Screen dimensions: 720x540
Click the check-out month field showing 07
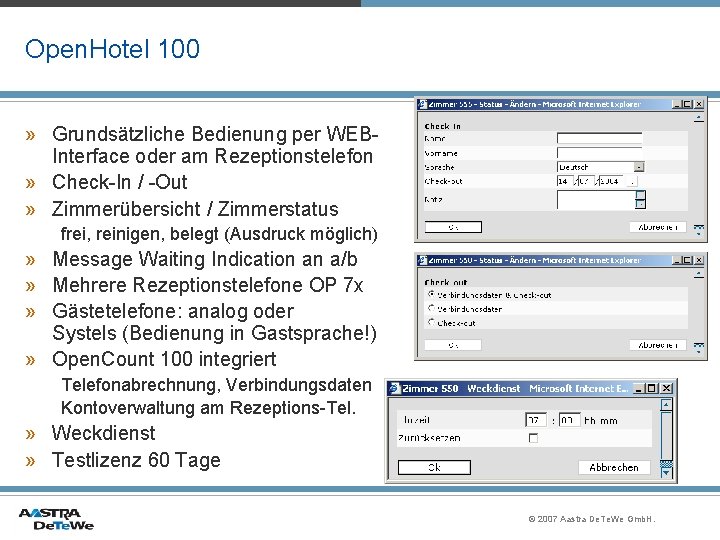(586, 181)
